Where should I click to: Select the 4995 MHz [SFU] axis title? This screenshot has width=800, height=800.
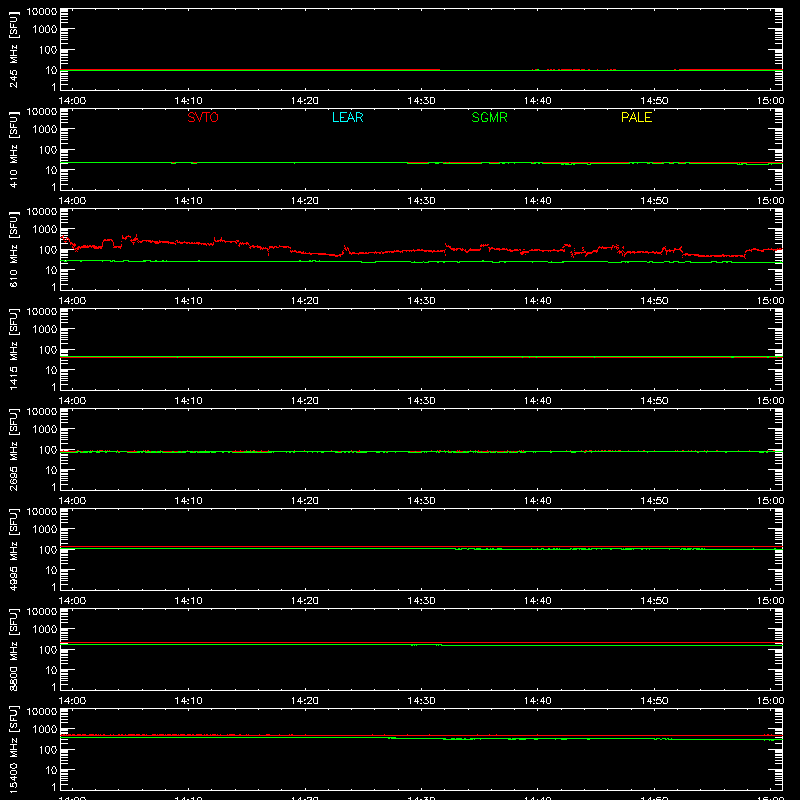click(x=14, y=549)
